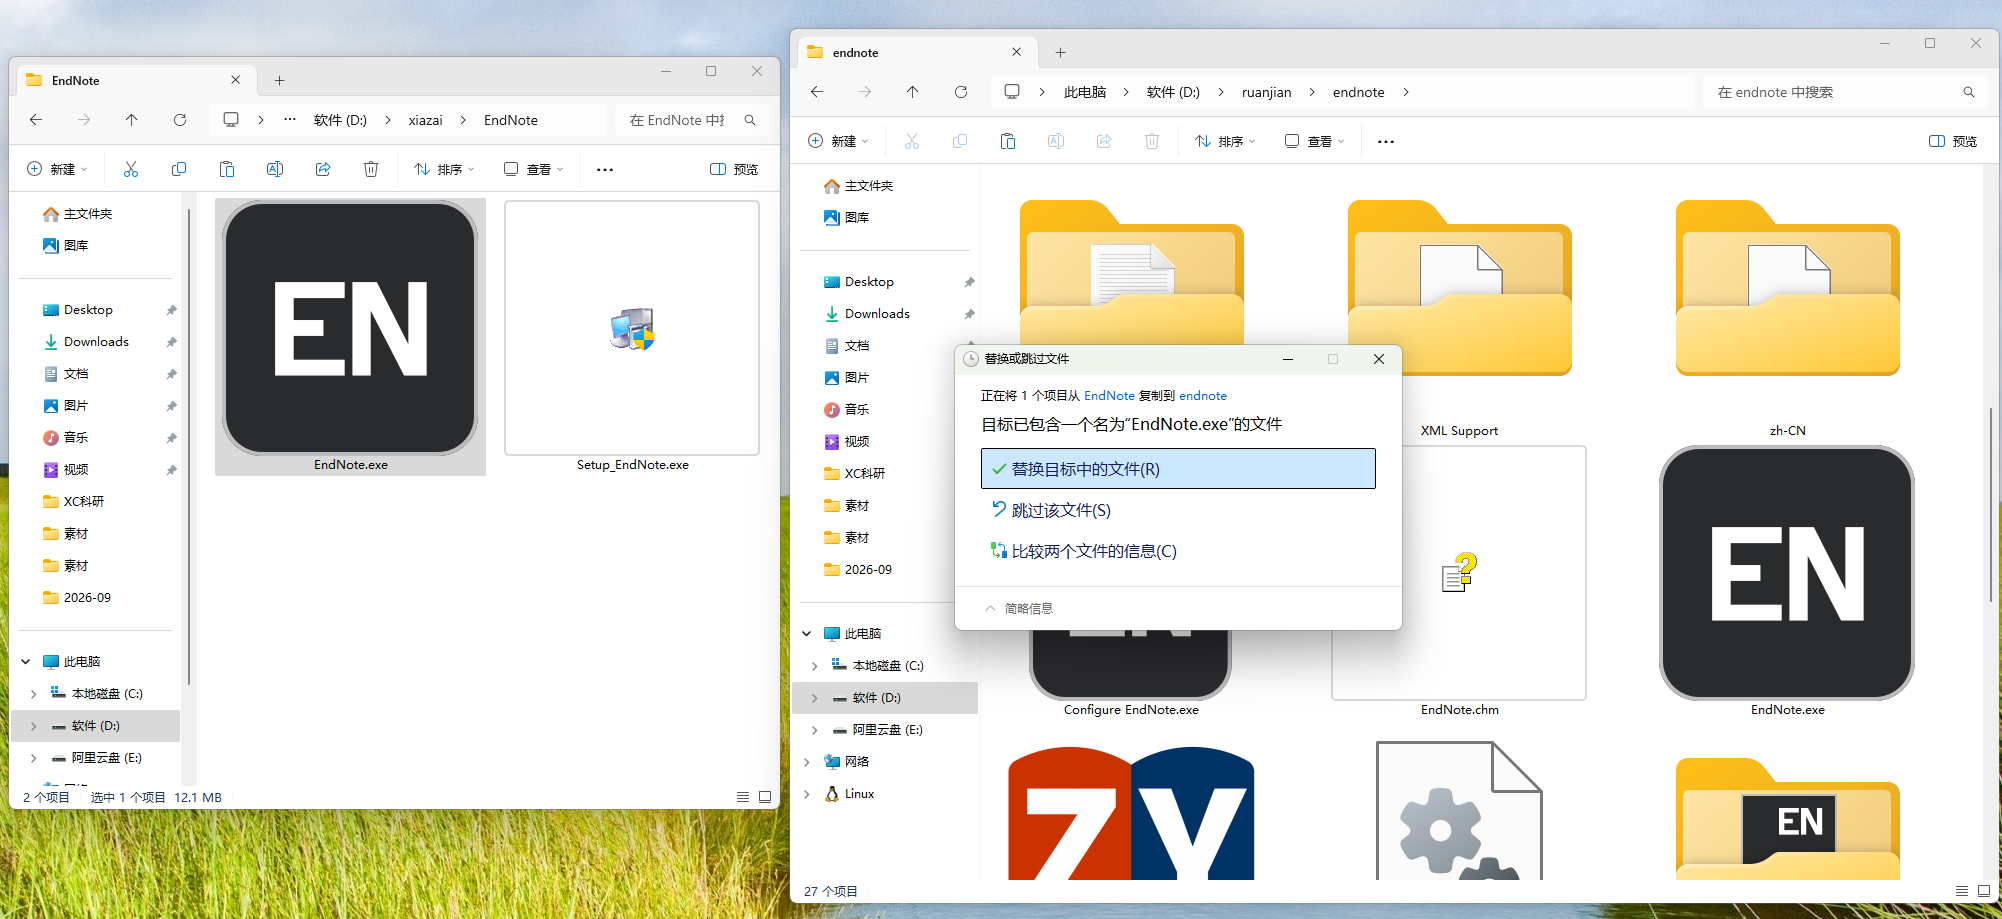Expand 阿里云盘 (E:) in right window tree

tap(815, 730)
